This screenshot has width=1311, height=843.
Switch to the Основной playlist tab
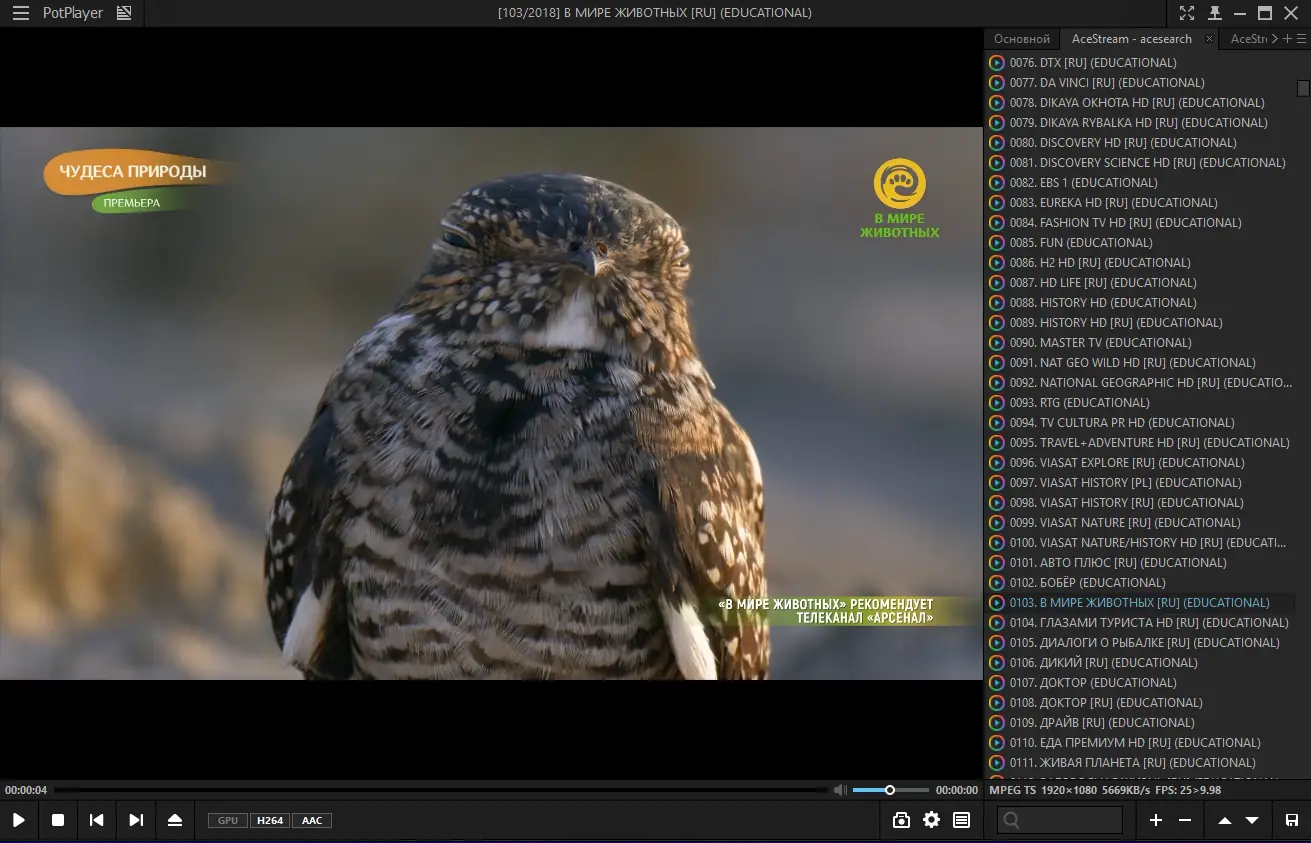[x=1021, y=39]
